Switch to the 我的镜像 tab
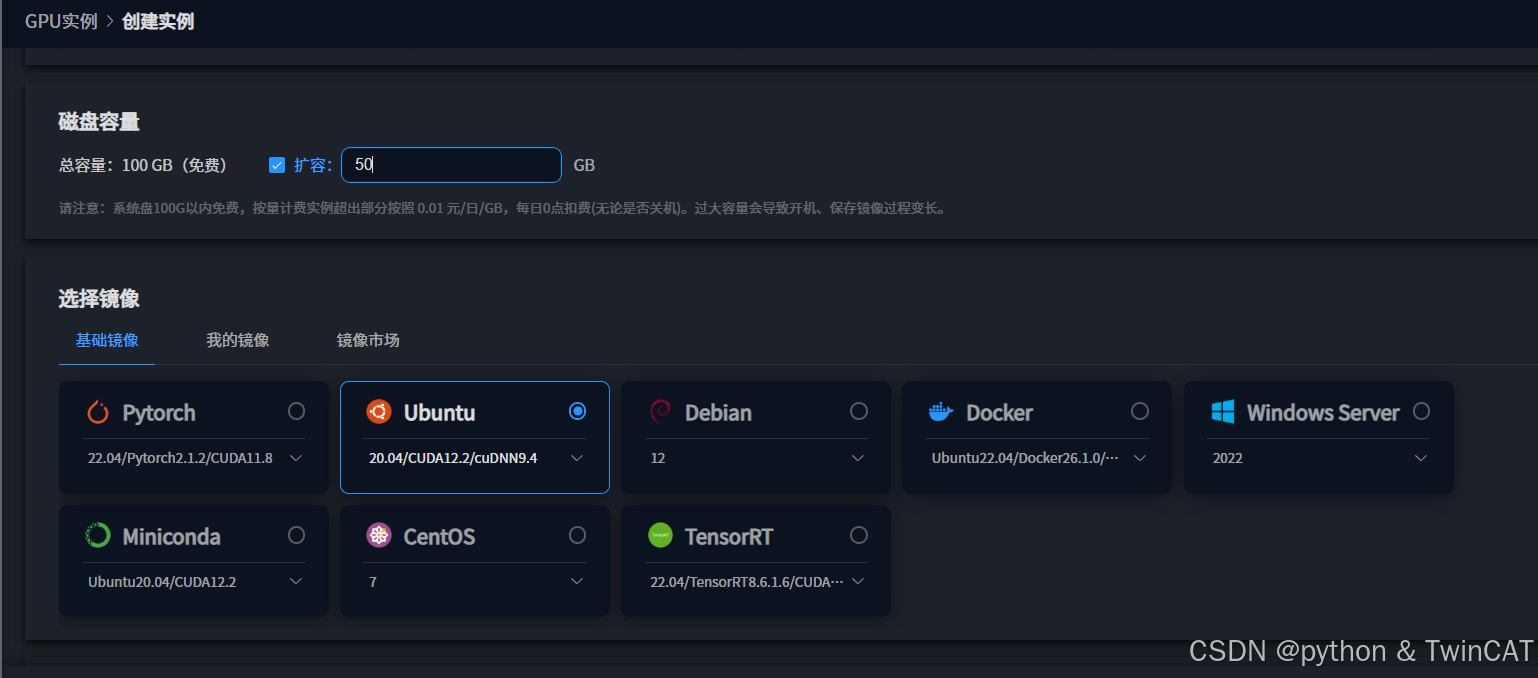 click(x=238, y=340)
